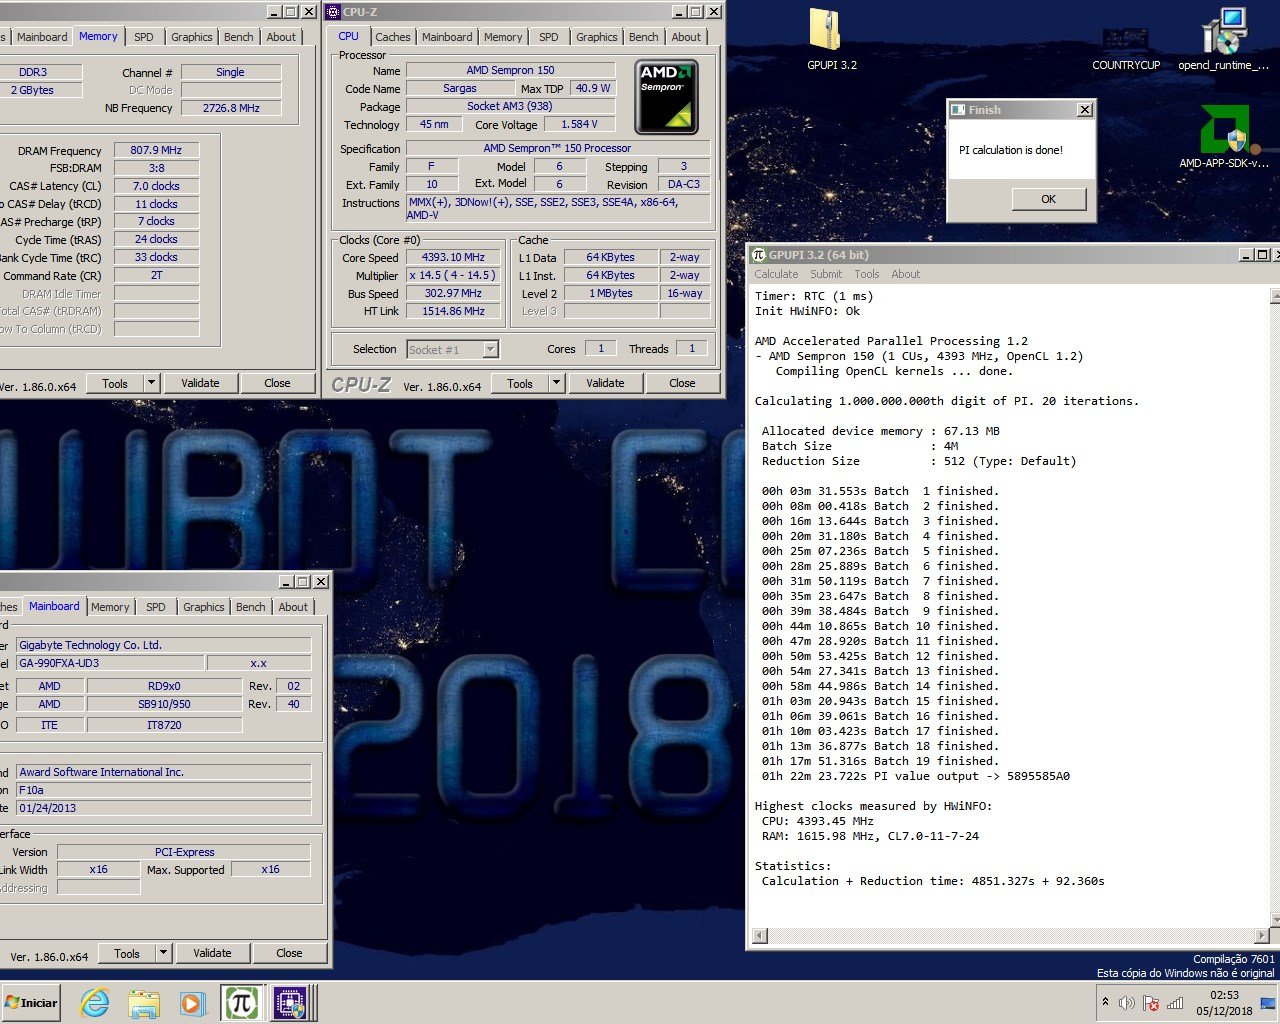The height and width of the screenshot is (1024, 1280).
Task: Click the GPUPI pi icon in the taskbar
Action: 241,1003
